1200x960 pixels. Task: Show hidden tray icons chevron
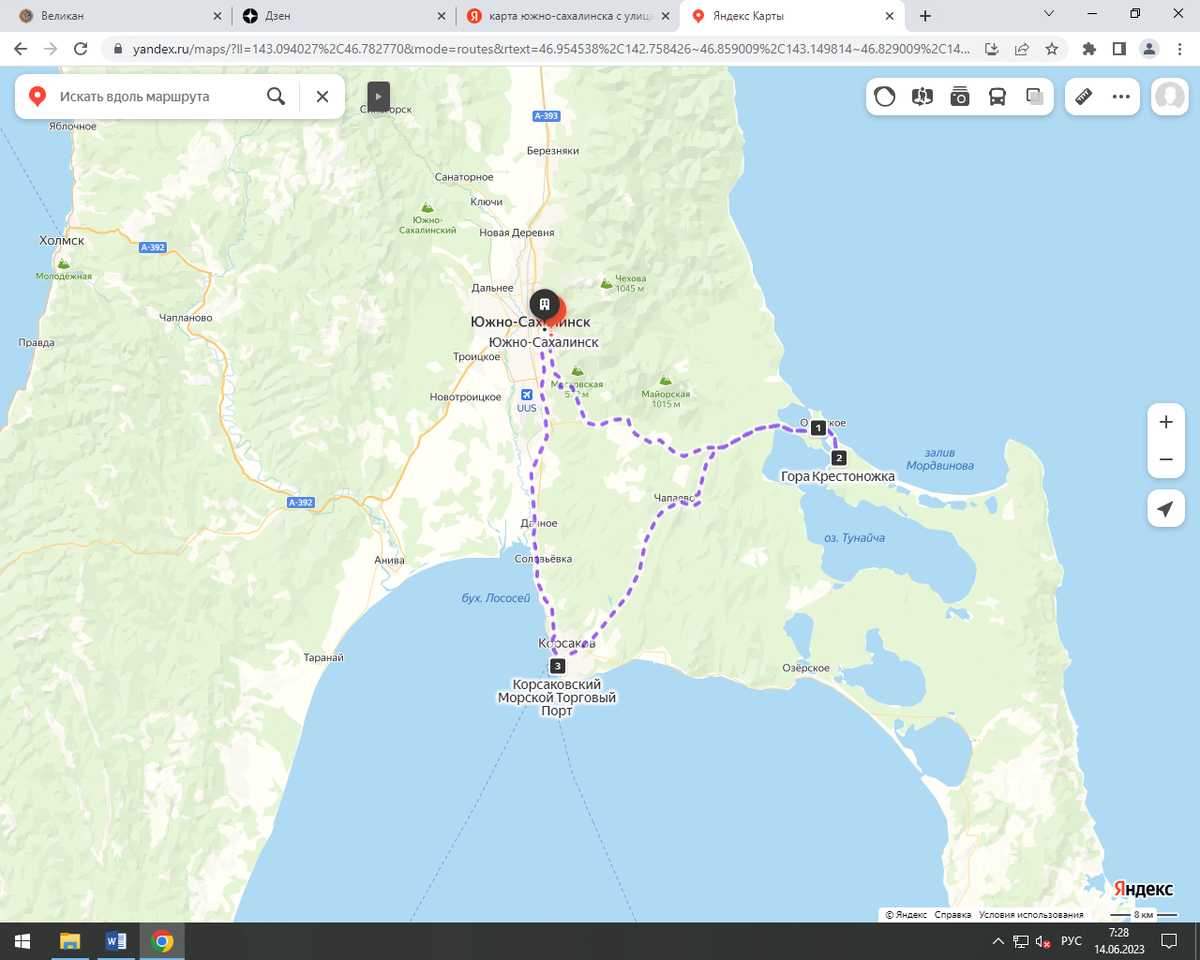[997, 941]
